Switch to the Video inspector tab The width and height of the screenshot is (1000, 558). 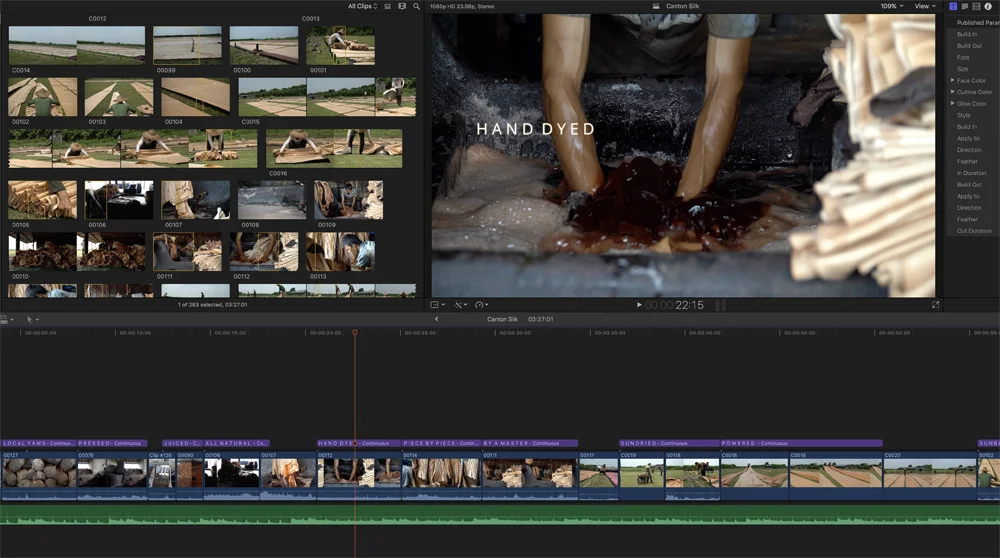click(976, 6)
